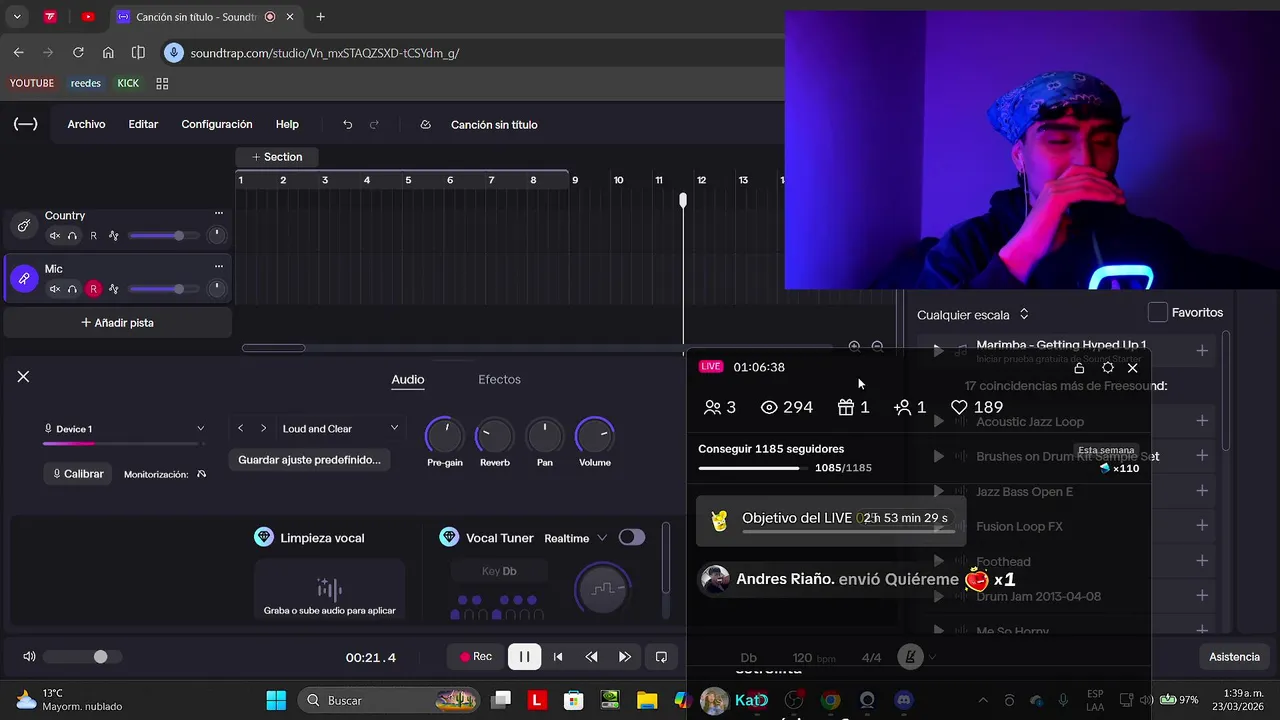This screenshot has width=1280, height=720.
Task: Click the Windows Start button
Action: click(276, 700)
